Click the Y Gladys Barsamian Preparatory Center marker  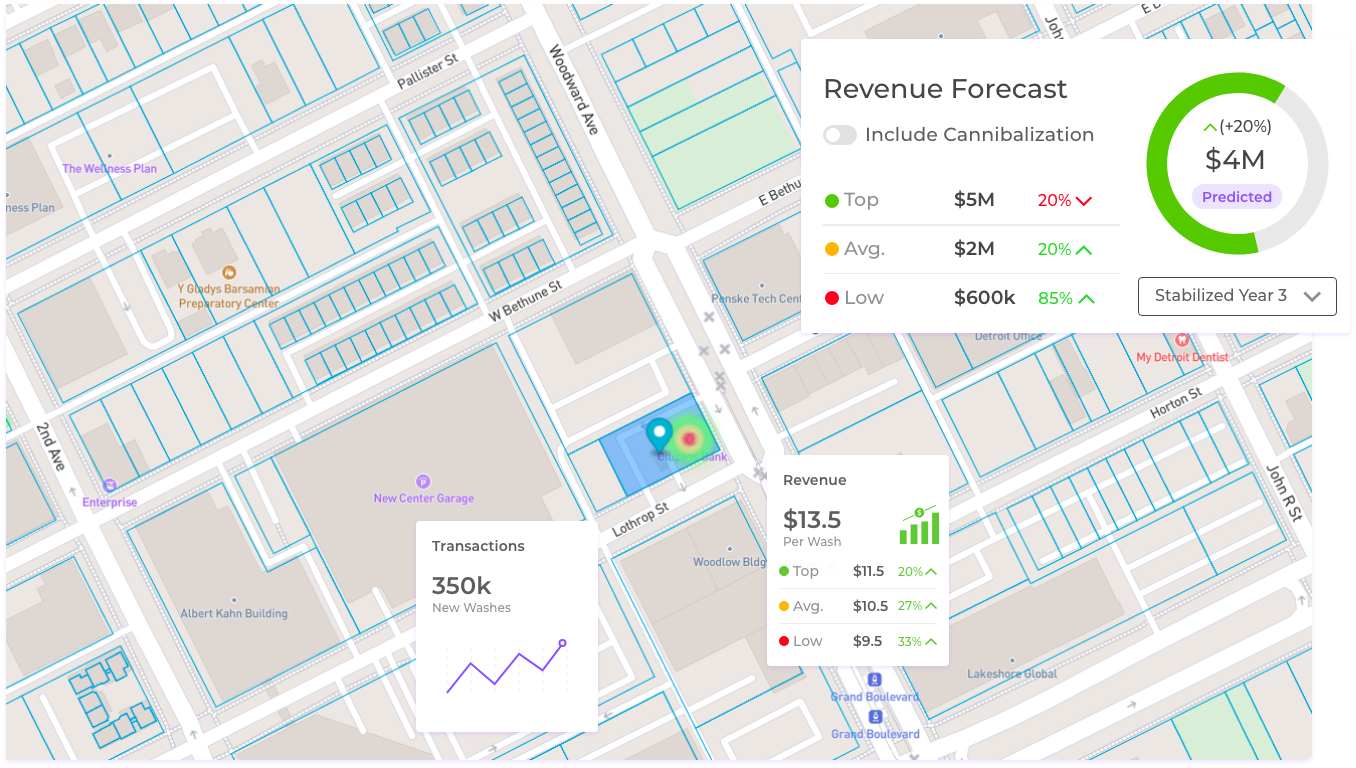click(x=229, y=272)
